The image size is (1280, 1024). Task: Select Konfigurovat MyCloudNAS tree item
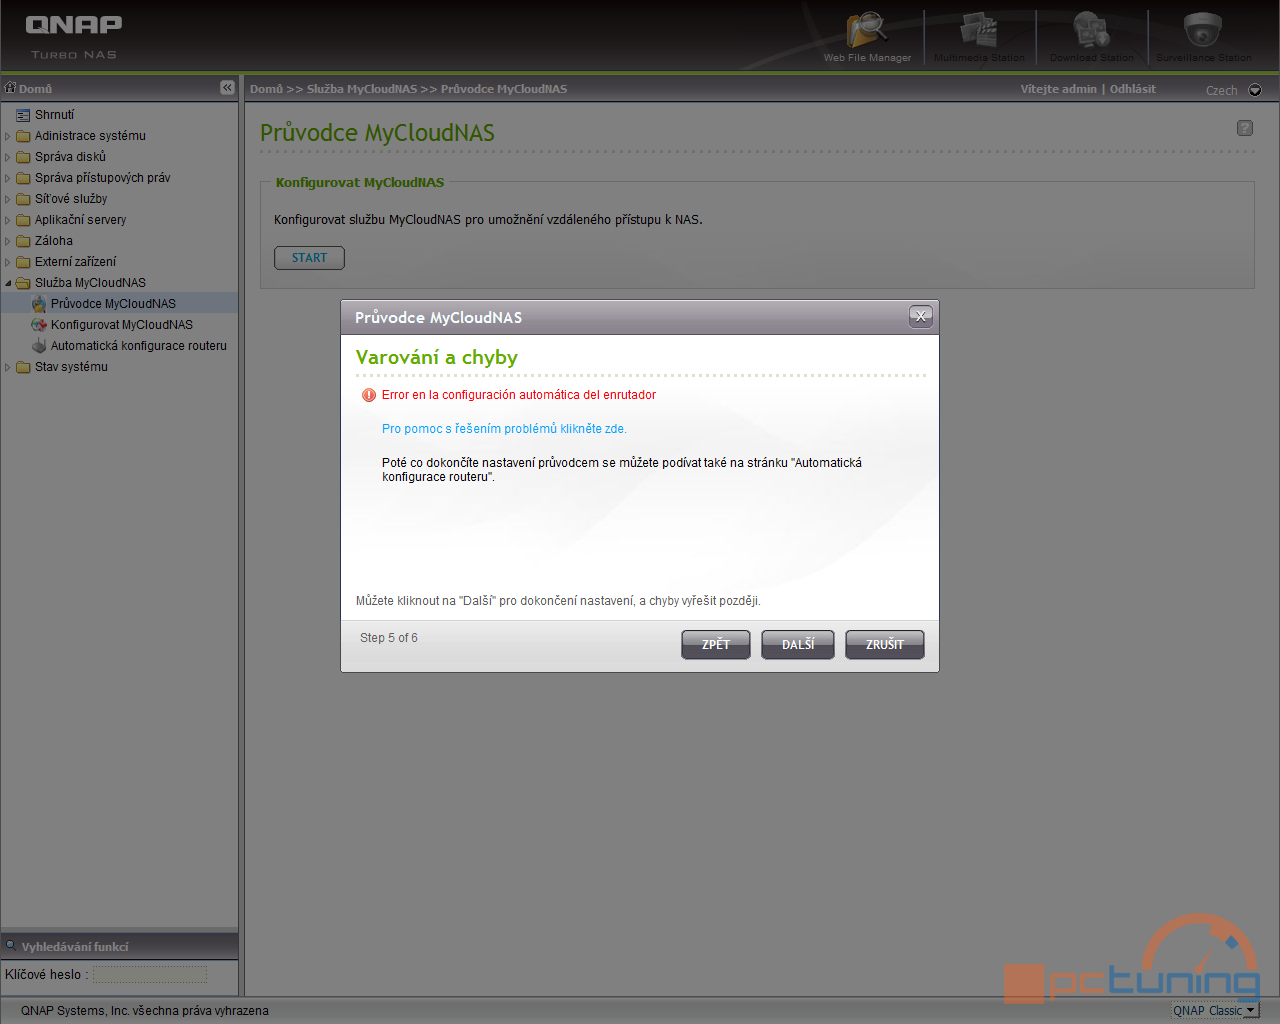tap(122, 325)
